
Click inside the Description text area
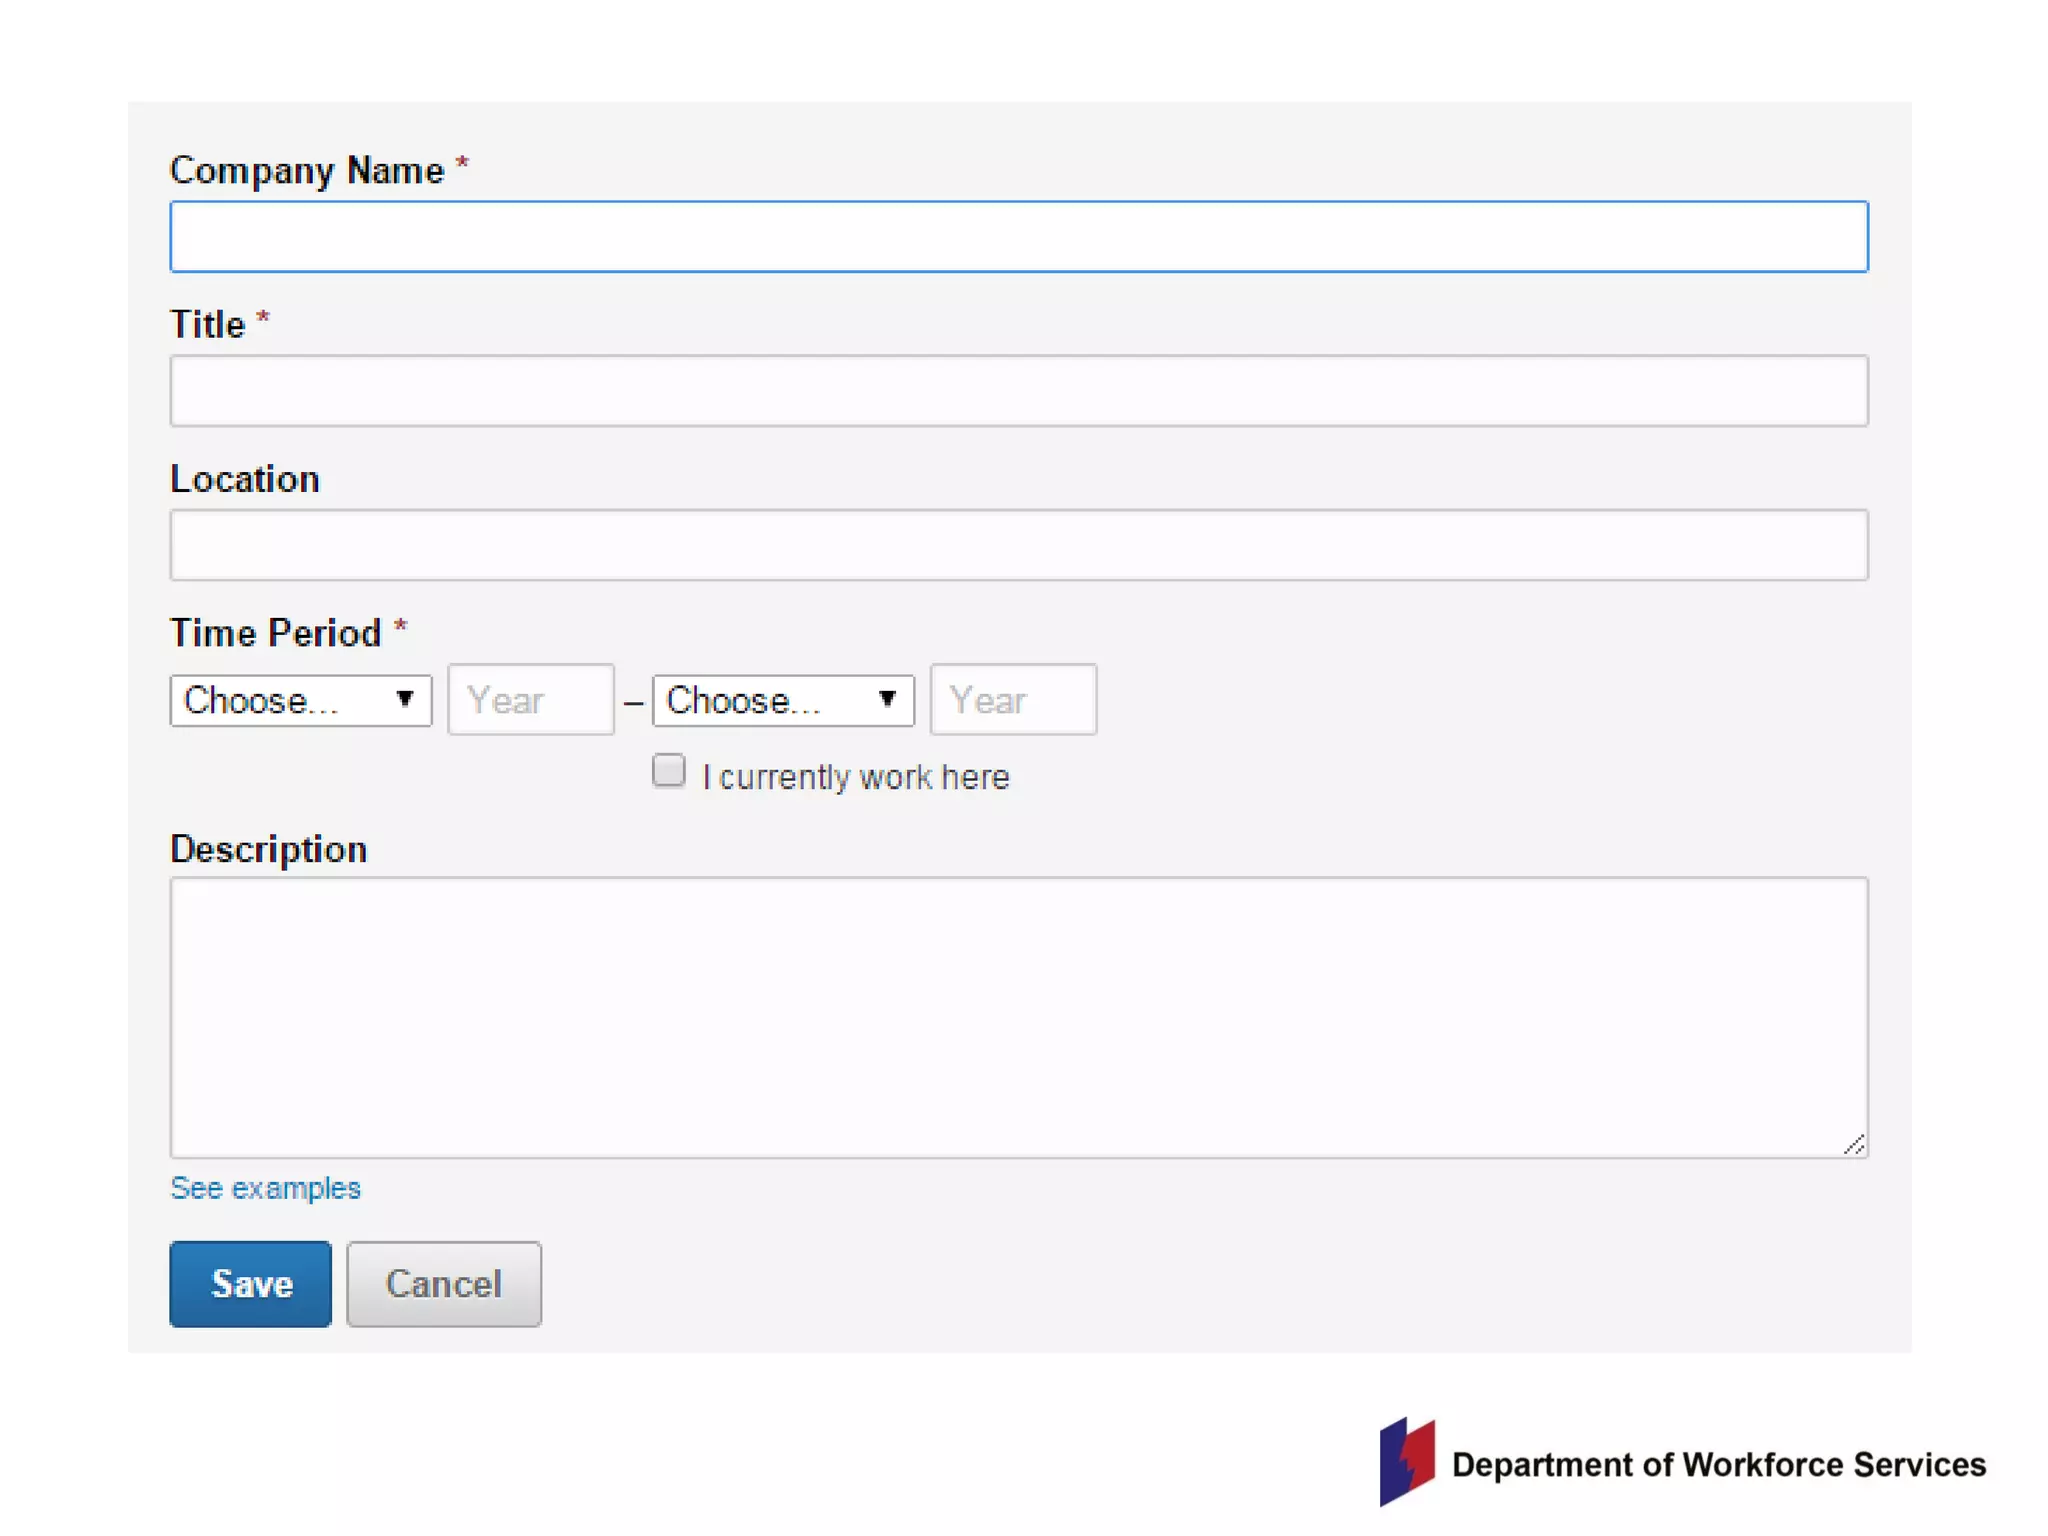click(1018, 1017)
